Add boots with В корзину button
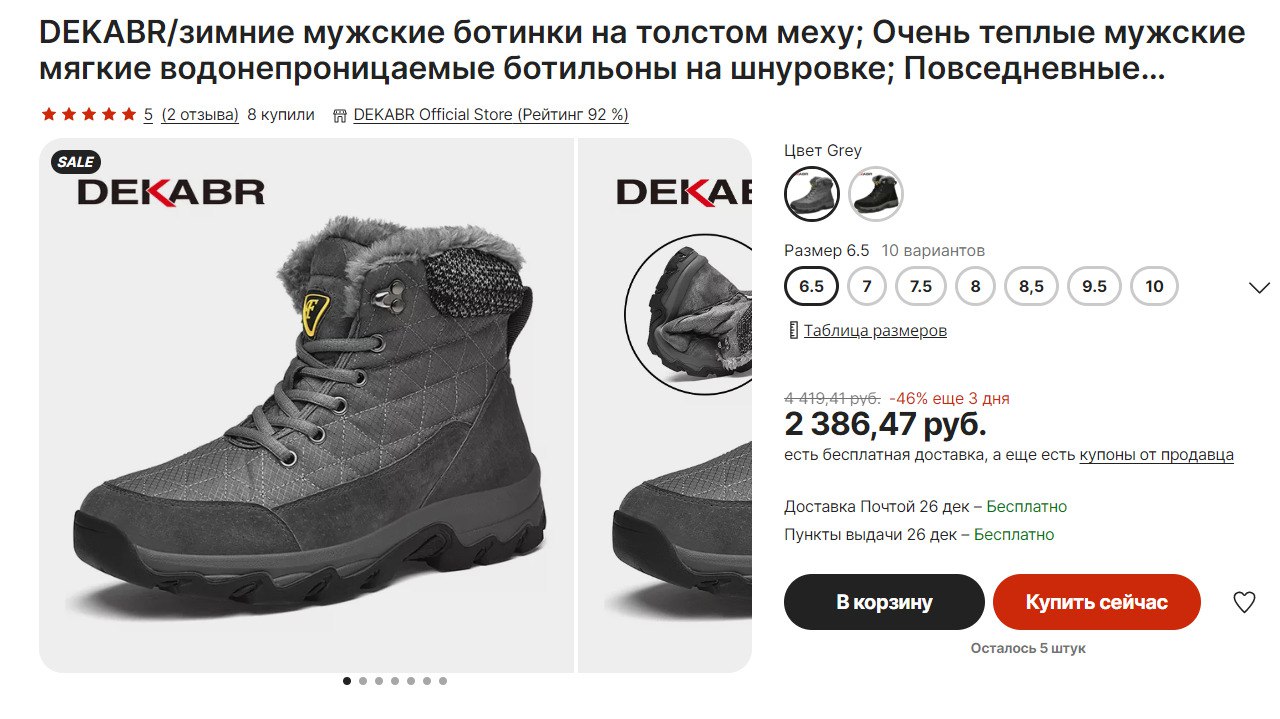The width and height of the screenshot is (1280, 719). coord(884,602)
